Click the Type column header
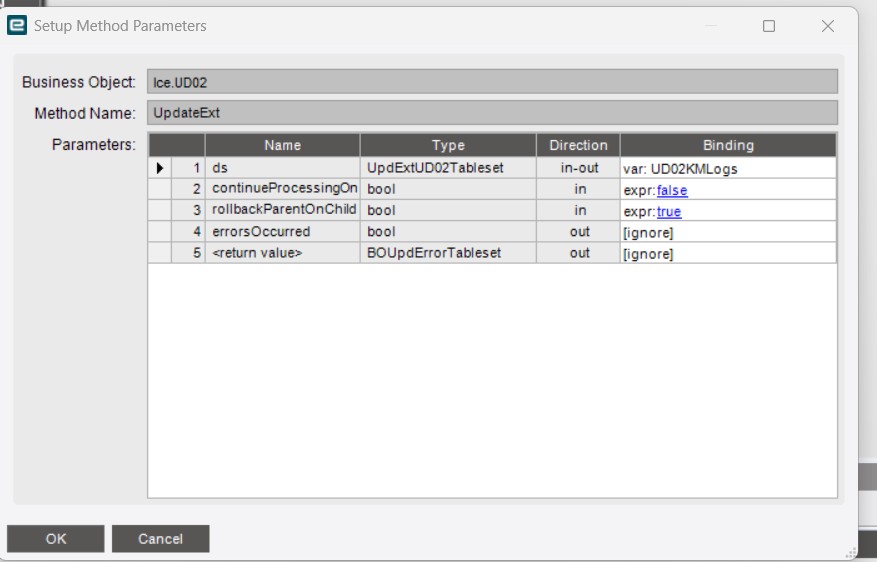877x562 pixels. (448, 145)
